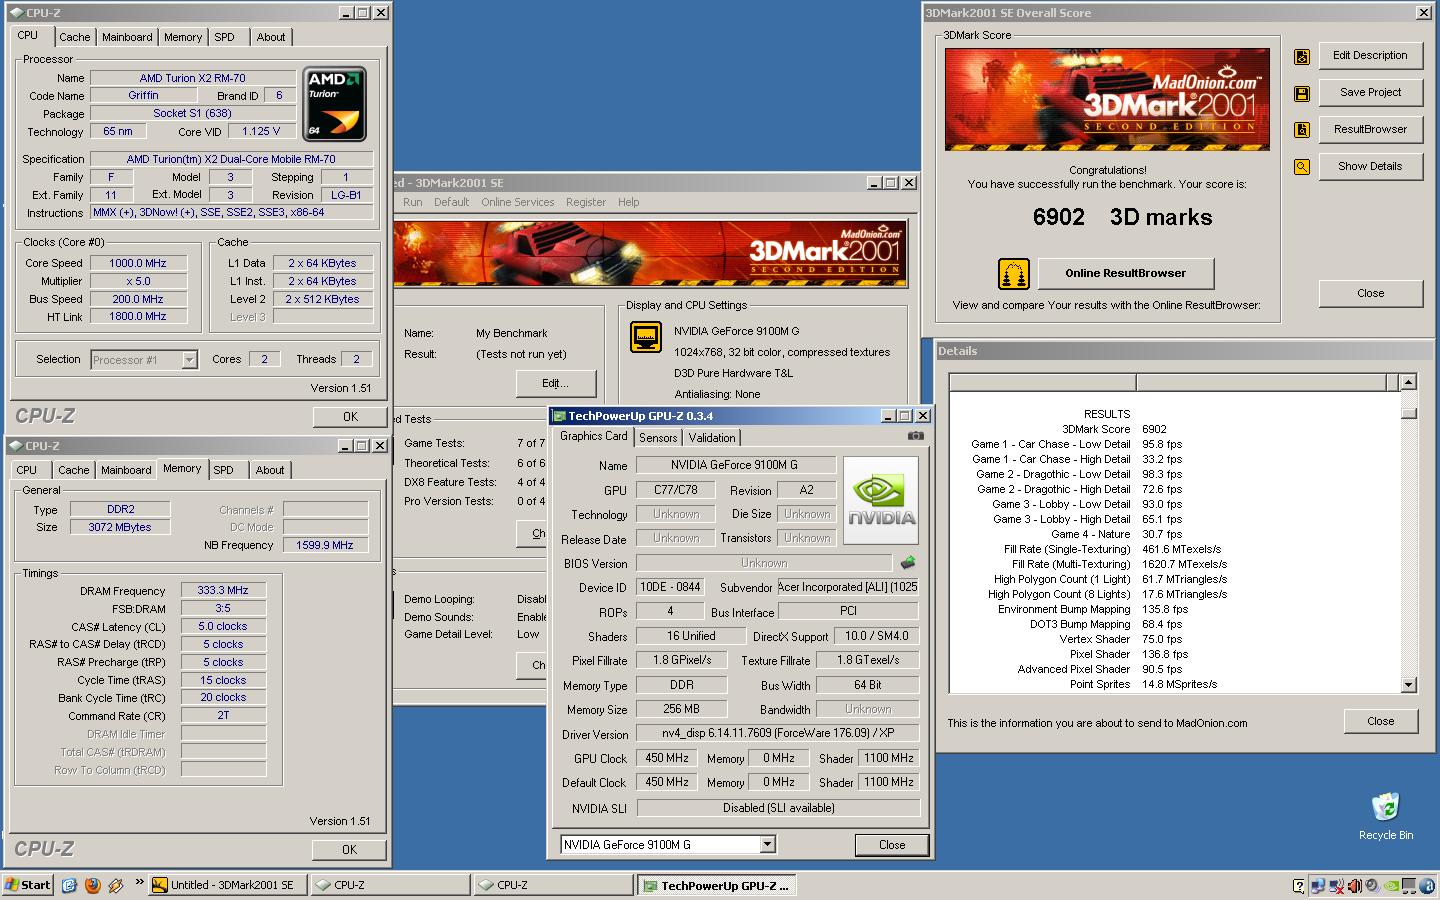Open the Help menu in 3DMark2001
This screenshot has width=1440, height=900.
628,202
